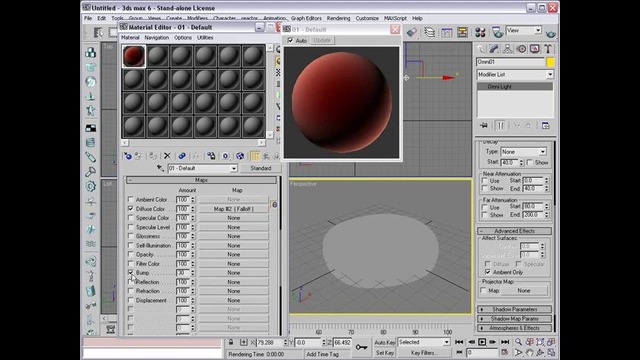Uncheck Auto in the 01 - Default preview window
Image resolution: width=640 pixels, height=360 pixels.
click(x=290, y=40)
